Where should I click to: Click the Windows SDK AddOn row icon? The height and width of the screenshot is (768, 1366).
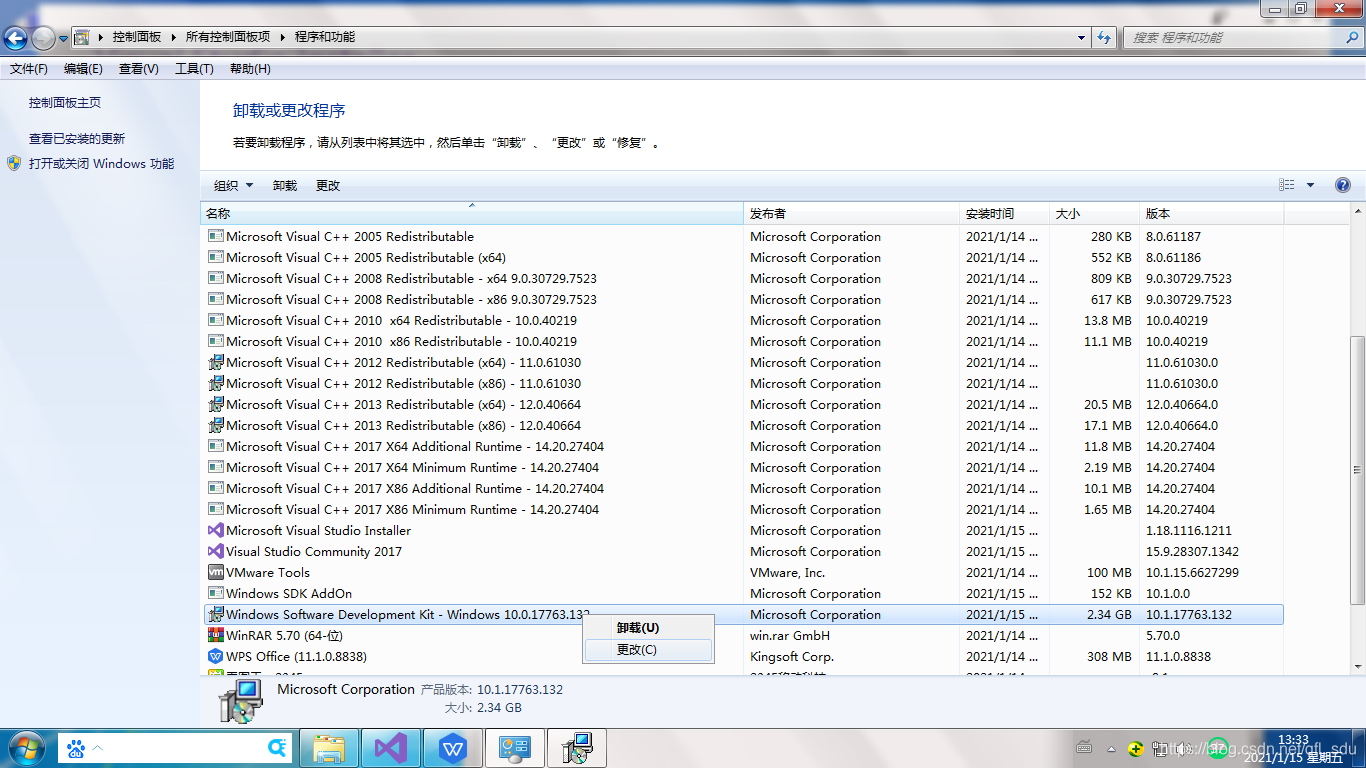pyautogui.click(x=215, y=593)
